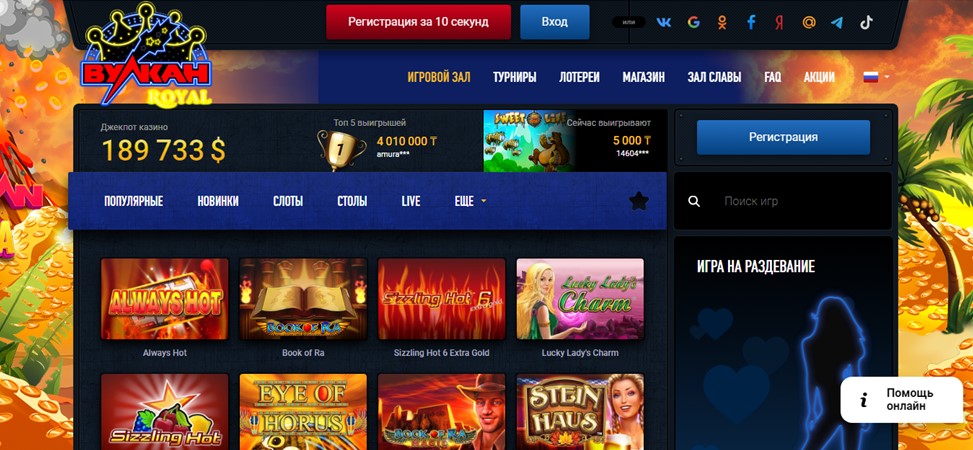Screen dimensions: 973x450
Task: Sign in with the Yandex icon
Action: 779,22
